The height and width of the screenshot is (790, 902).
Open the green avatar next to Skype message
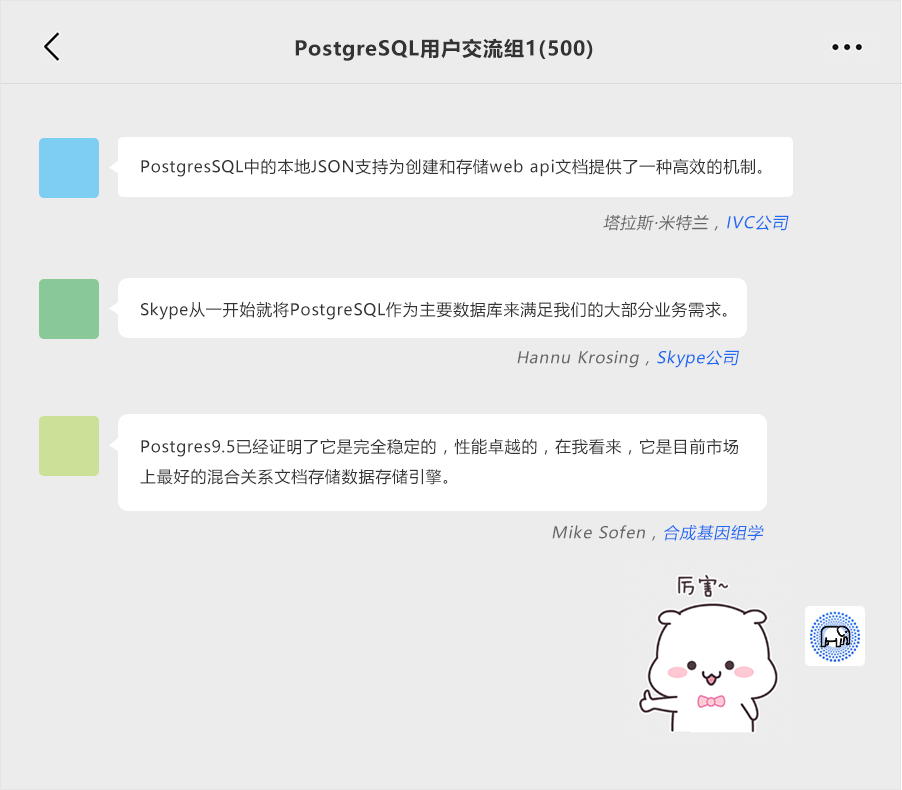coord(69,309)
